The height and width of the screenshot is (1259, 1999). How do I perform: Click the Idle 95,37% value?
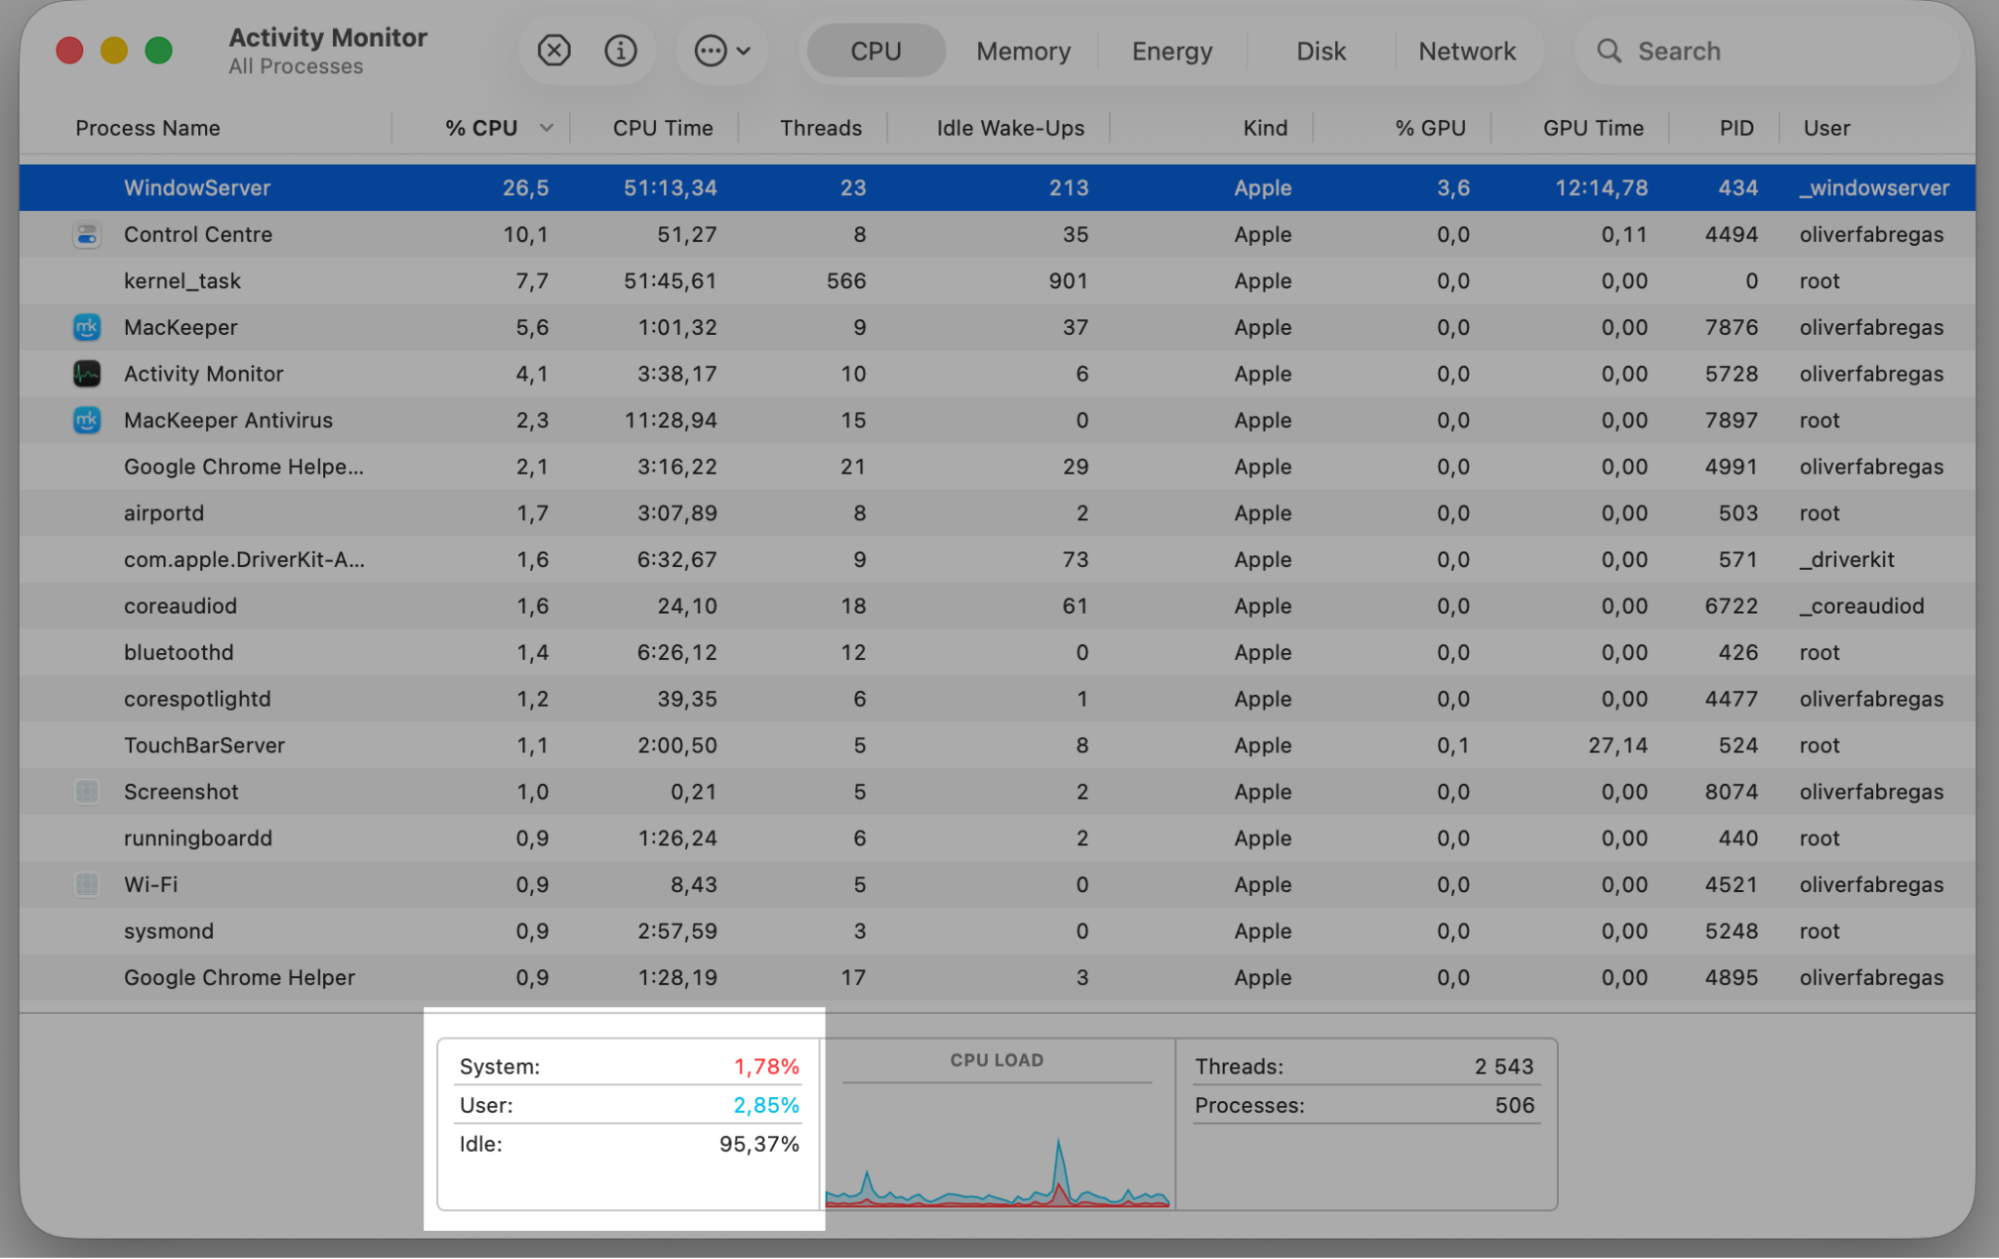pyautogui.click(x=759, y=1145)
